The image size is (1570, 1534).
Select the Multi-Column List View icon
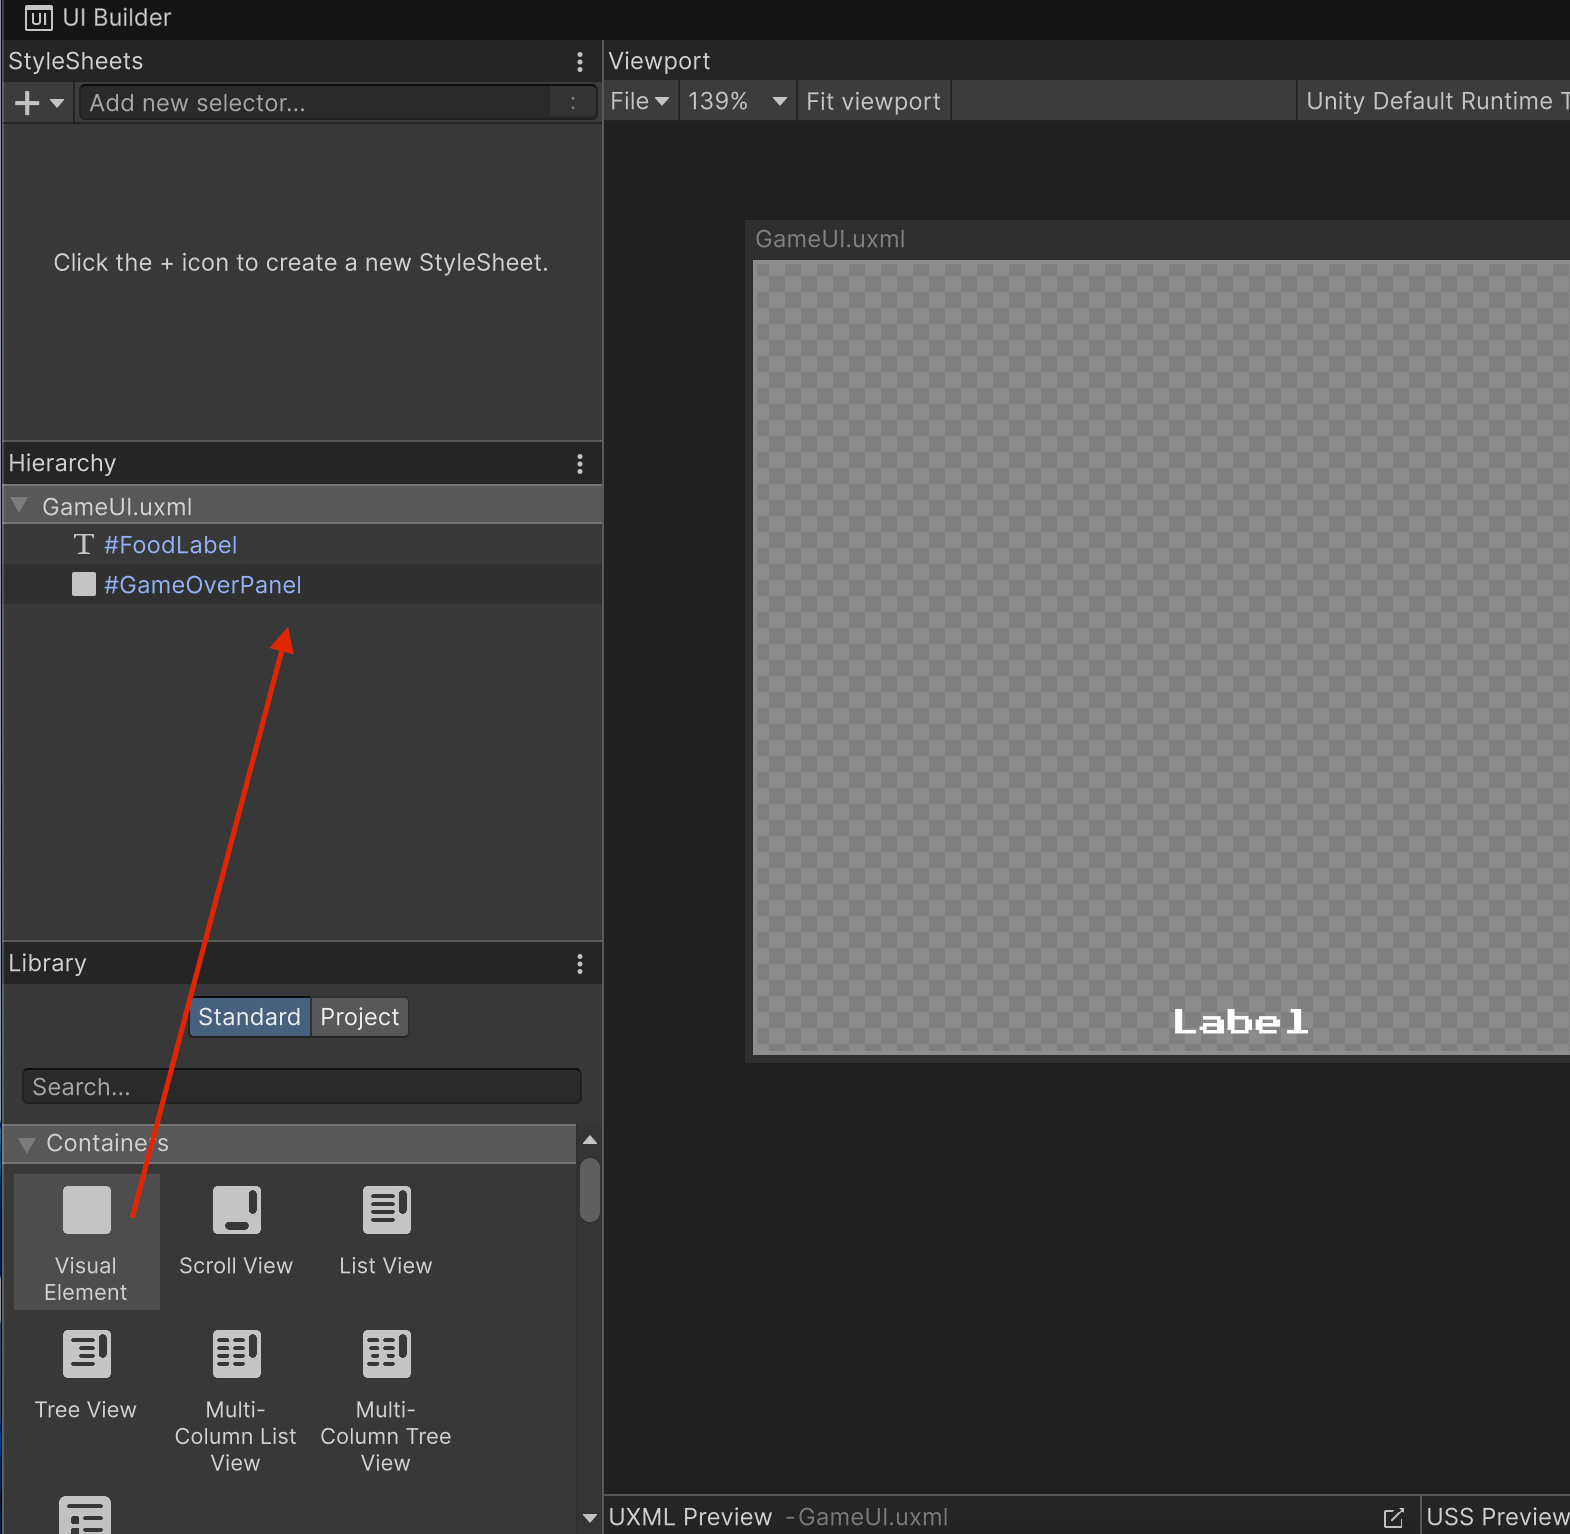click(x=236, y=1355)
